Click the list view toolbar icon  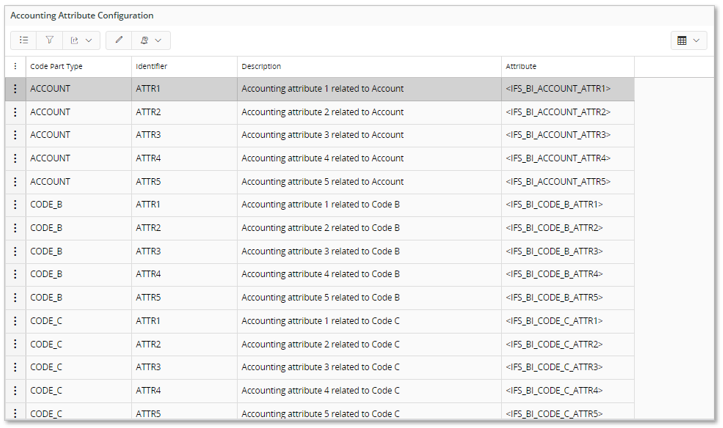click(x=24, y=41)
